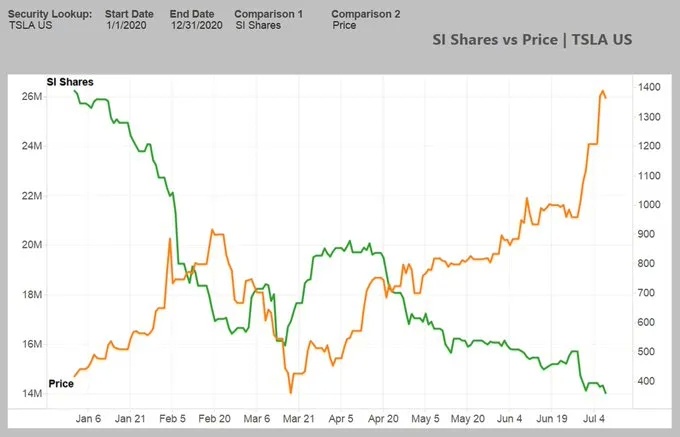
Task: Click the Mar 21 date axis tick
Action: [x=298, y=419]
